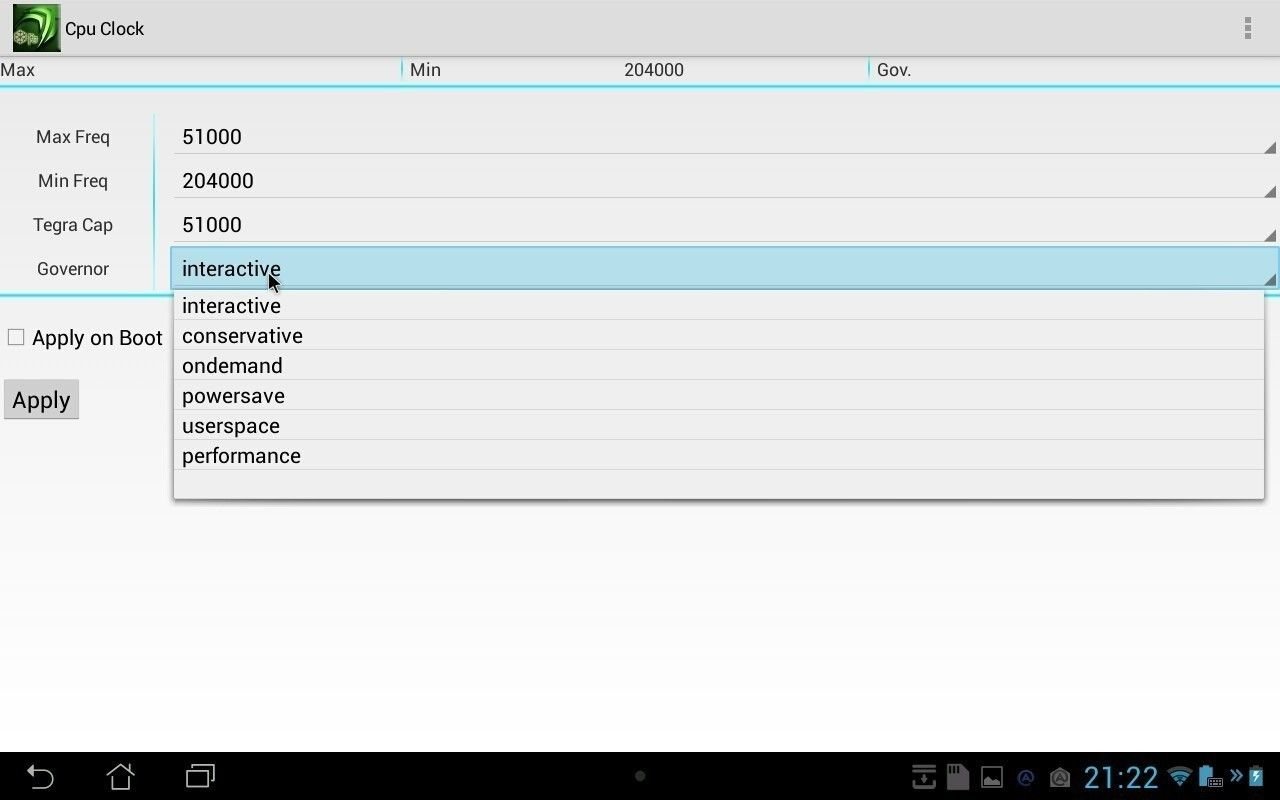Click the Max header in status row
Viewport: 1280px width, 800px height.
[18, 70]
